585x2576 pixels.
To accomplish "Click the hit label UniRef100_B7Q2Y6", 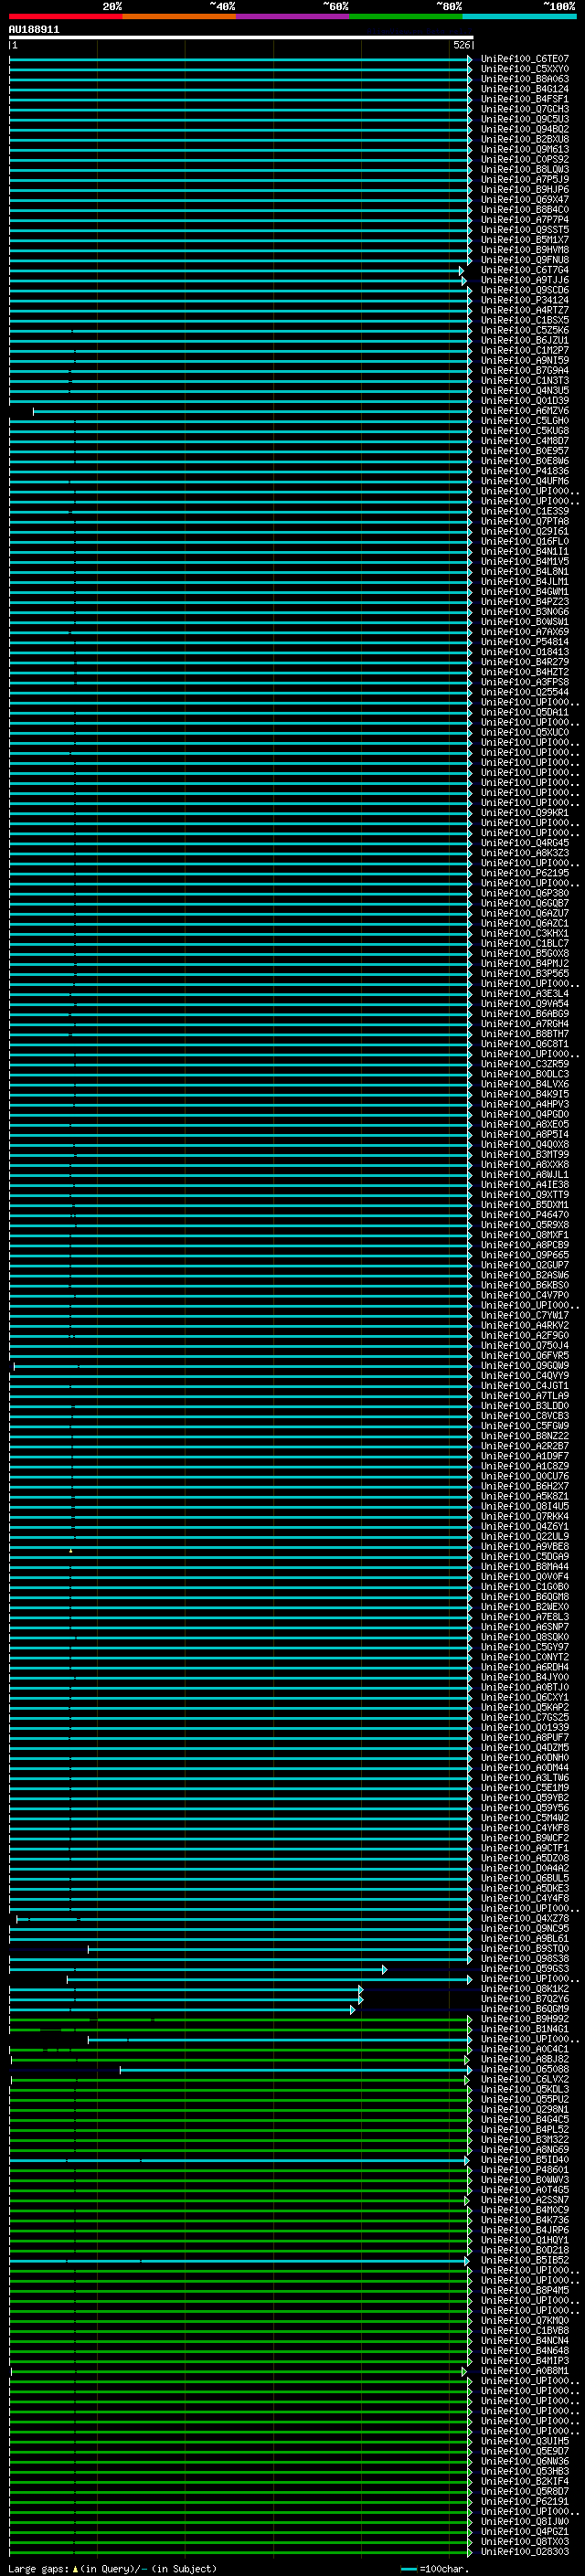I will click(x=524, y=1999).
